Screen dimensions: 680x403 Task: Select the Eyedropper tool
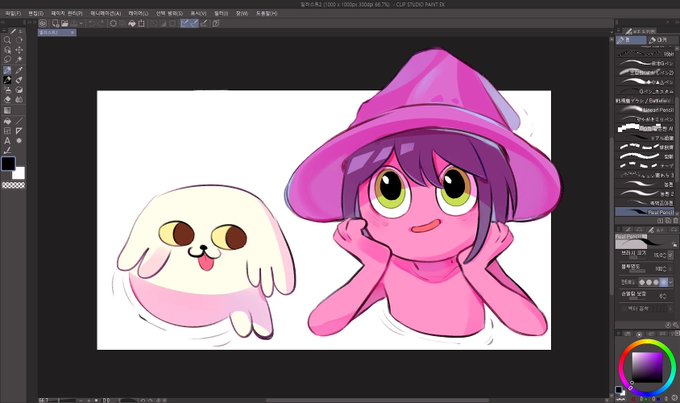[19, 70]
